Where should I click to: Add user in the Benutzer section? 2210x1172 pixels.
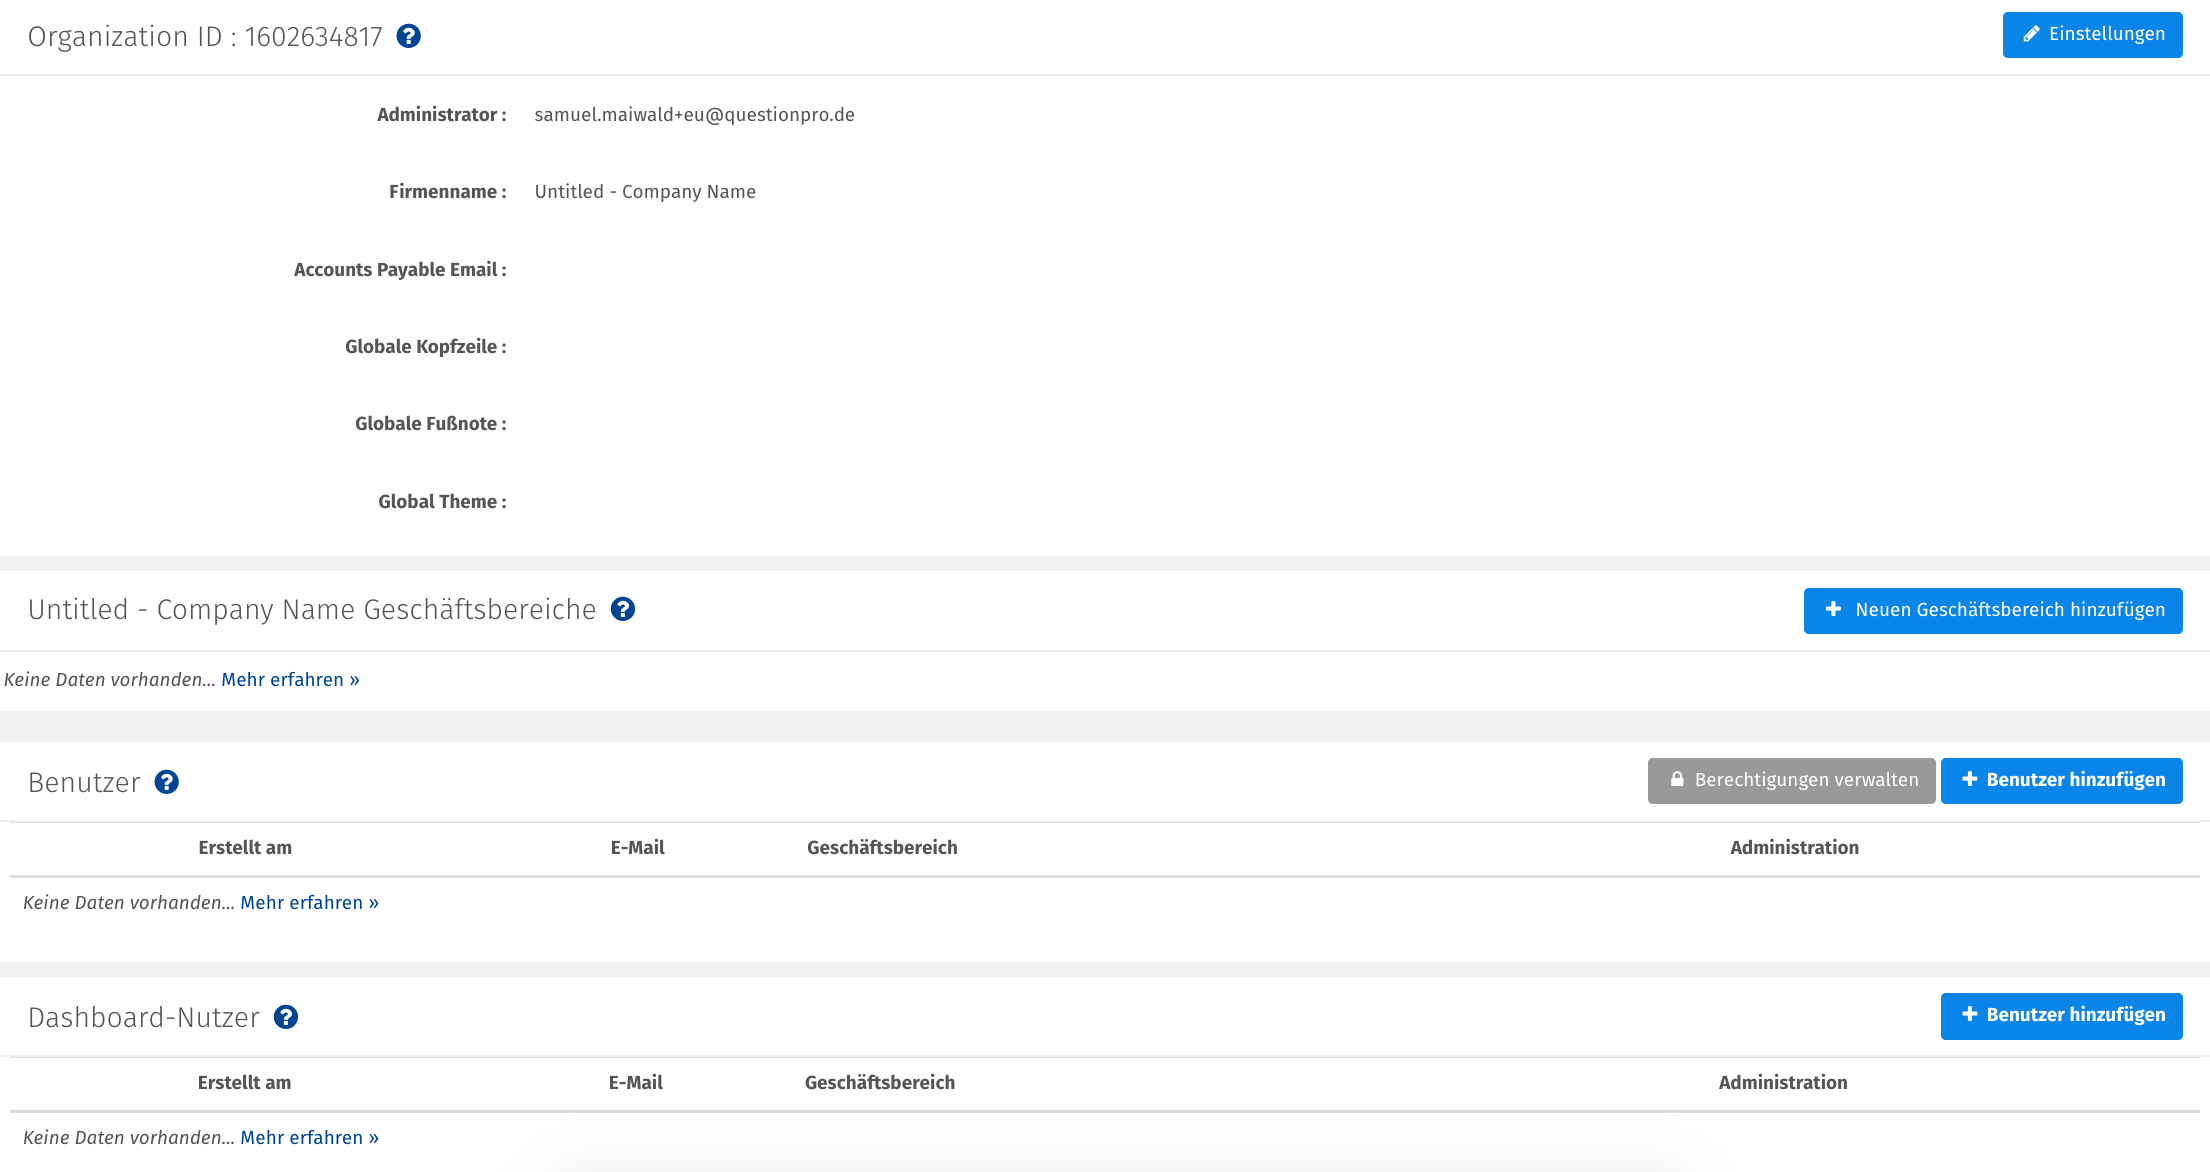pyautogui.click(x=2061, y=780)
